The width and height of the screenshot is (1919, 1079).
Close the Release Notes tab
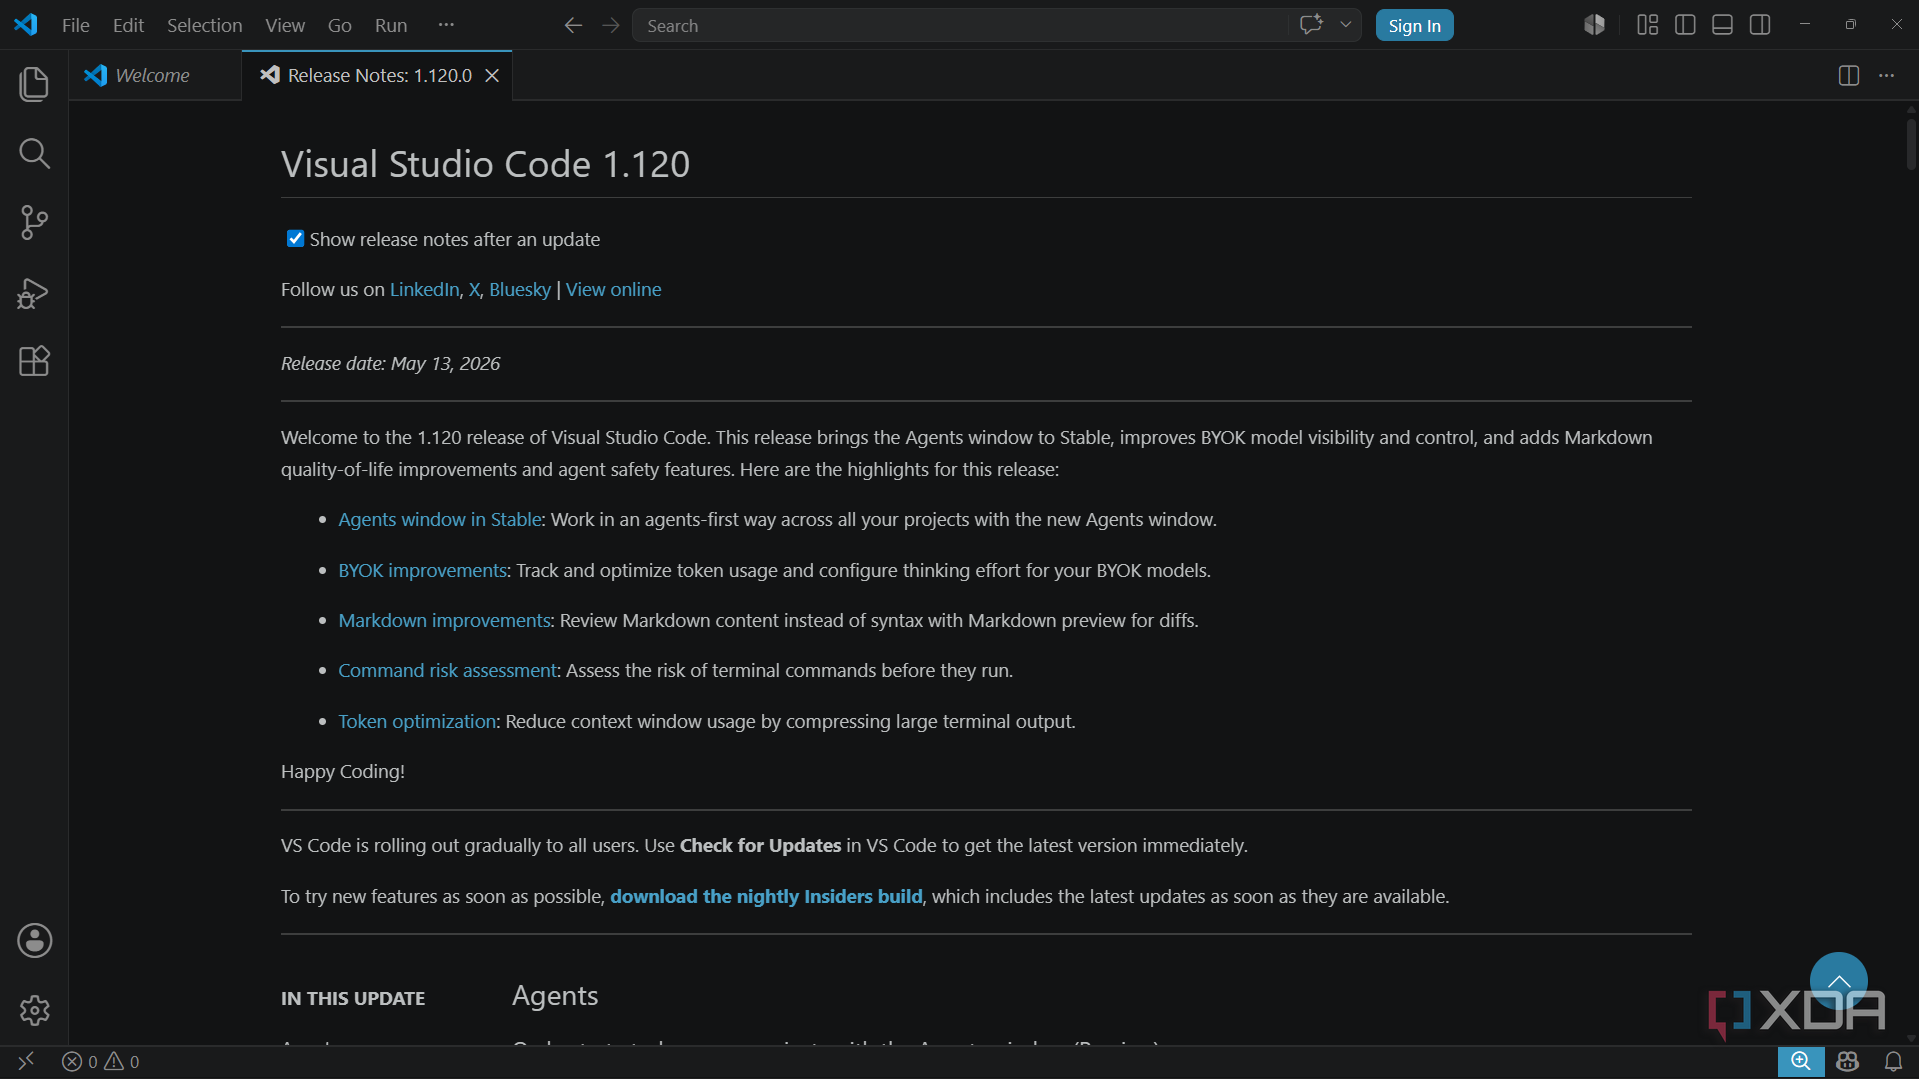pos(492,76)
